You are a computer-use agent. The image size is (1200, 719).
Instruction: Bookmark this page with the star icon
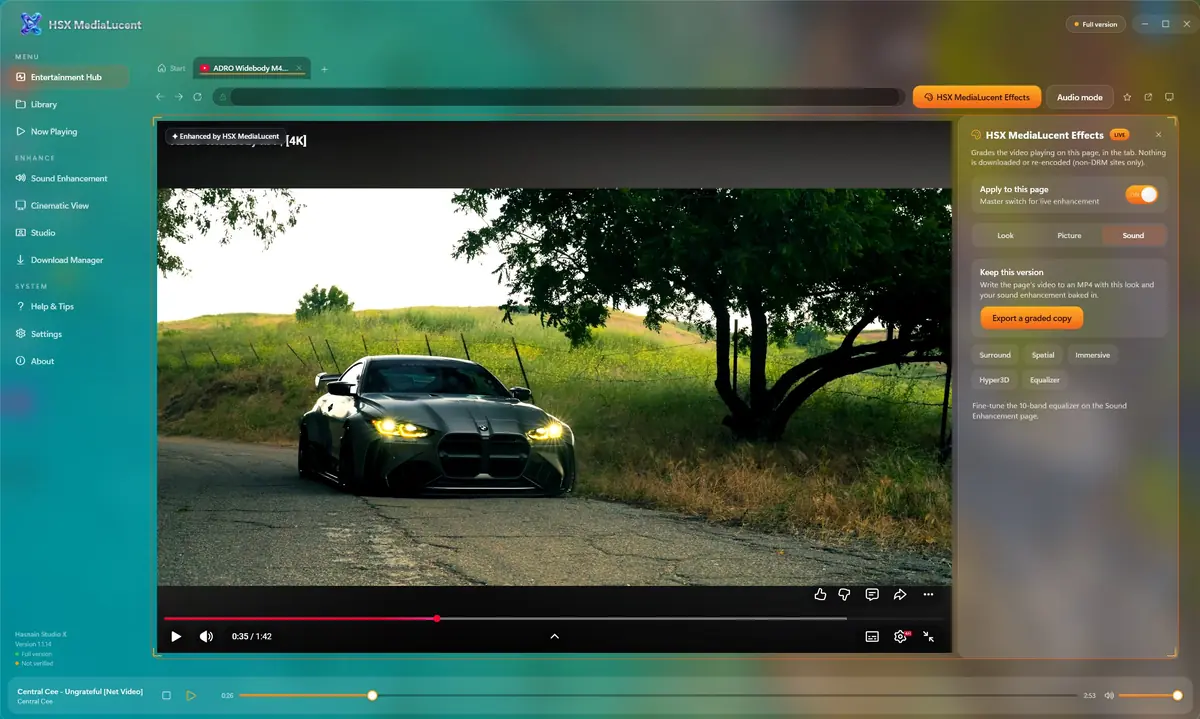pos(1127,97)
